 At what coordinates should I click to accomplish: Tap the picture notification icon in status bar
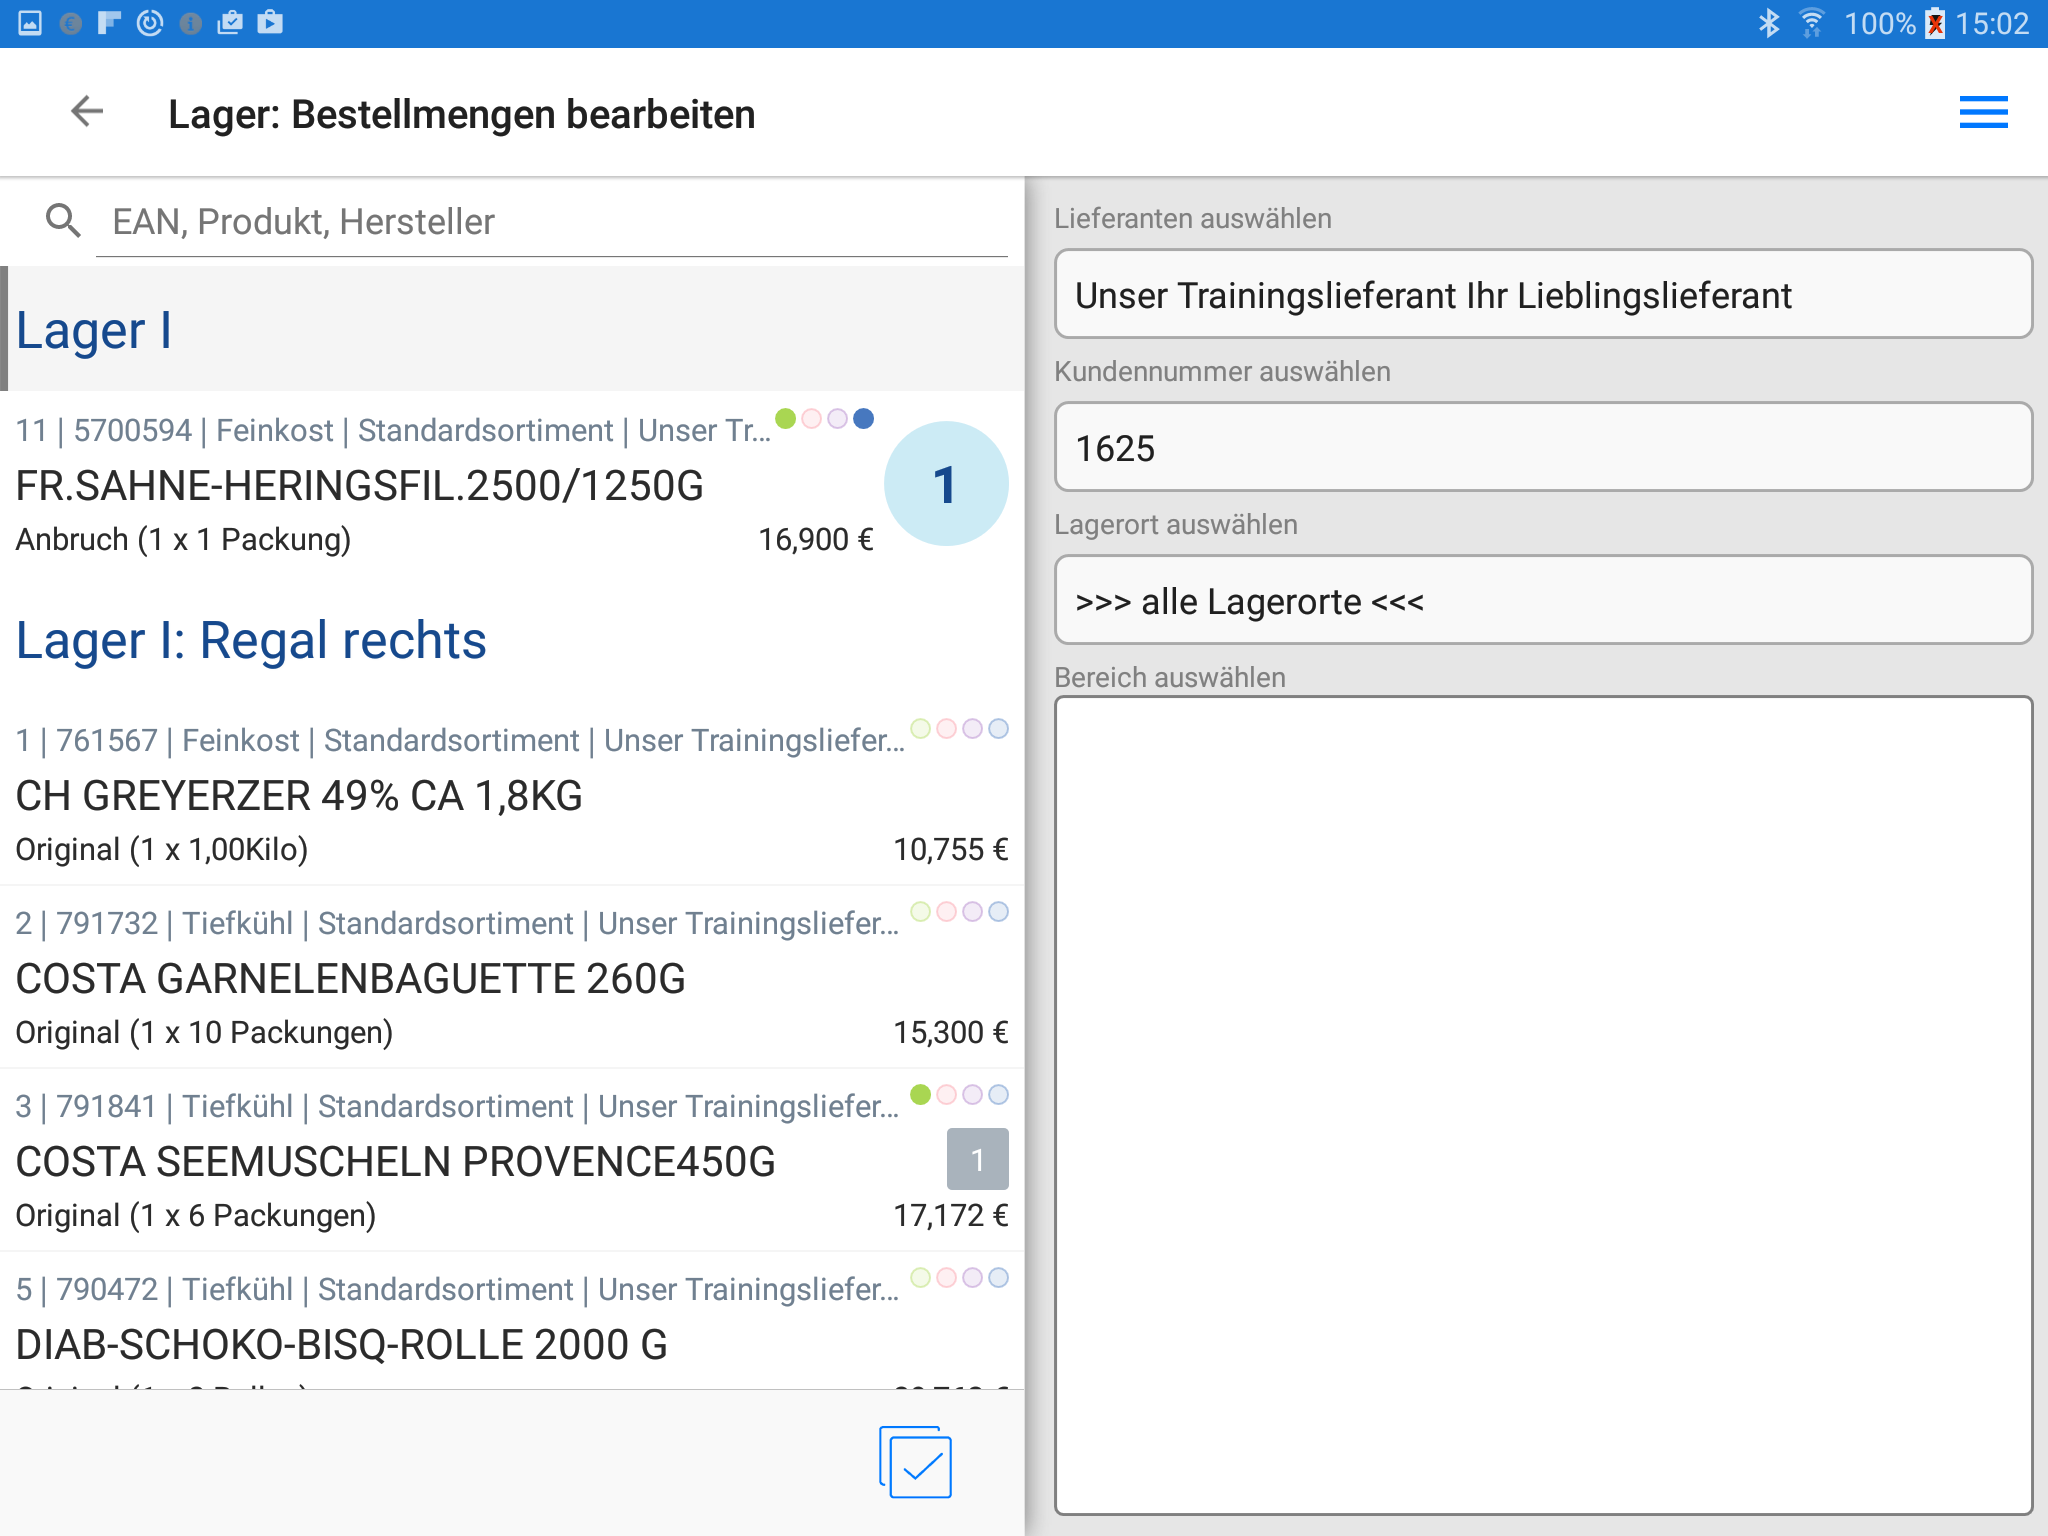click(30, 23)
